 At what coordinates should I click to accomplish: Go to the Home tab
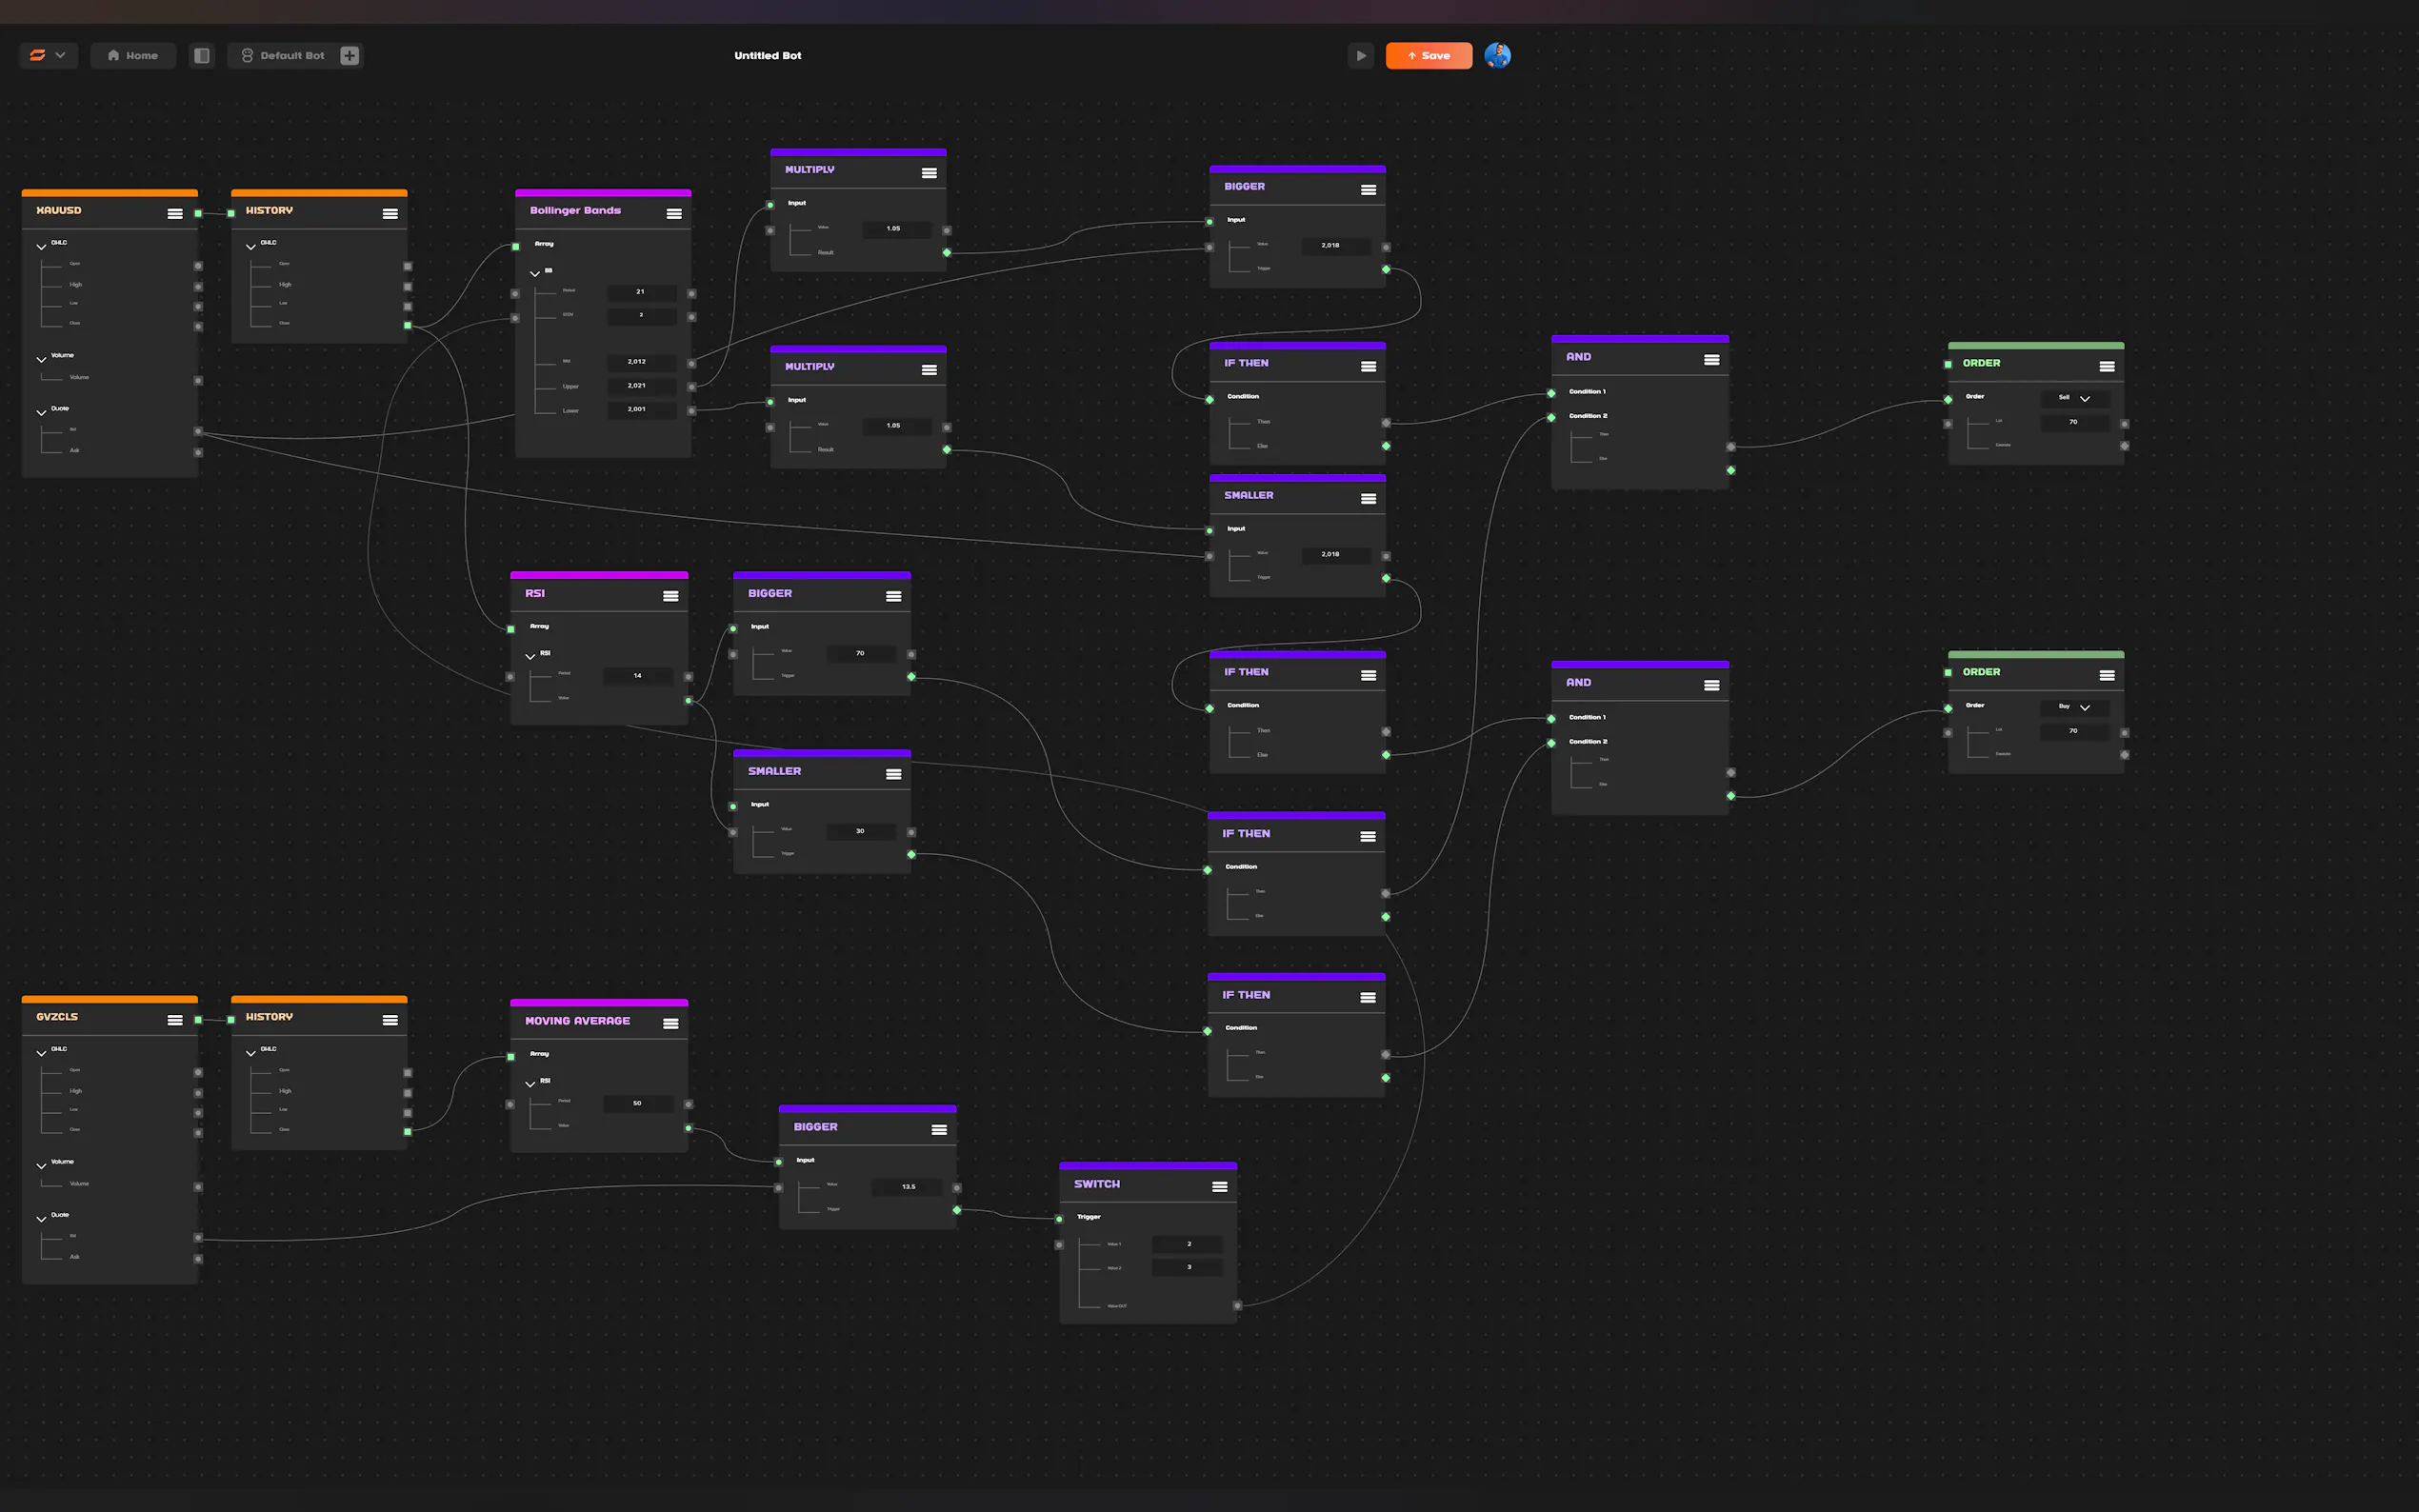(133, 56)
